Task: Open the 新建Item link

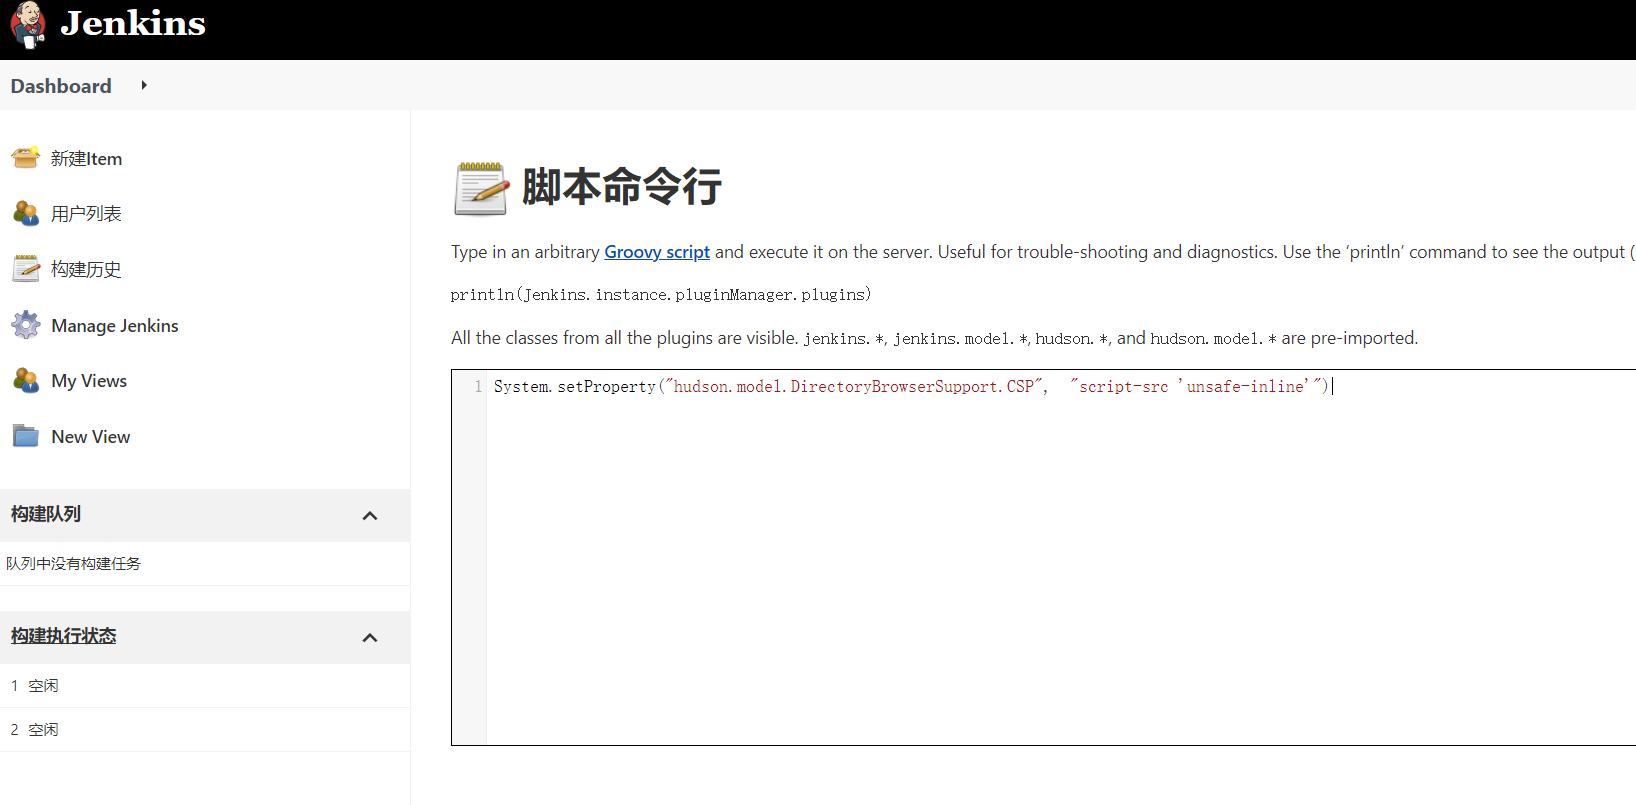Action: pyautogui.click(x=87, y=159)
